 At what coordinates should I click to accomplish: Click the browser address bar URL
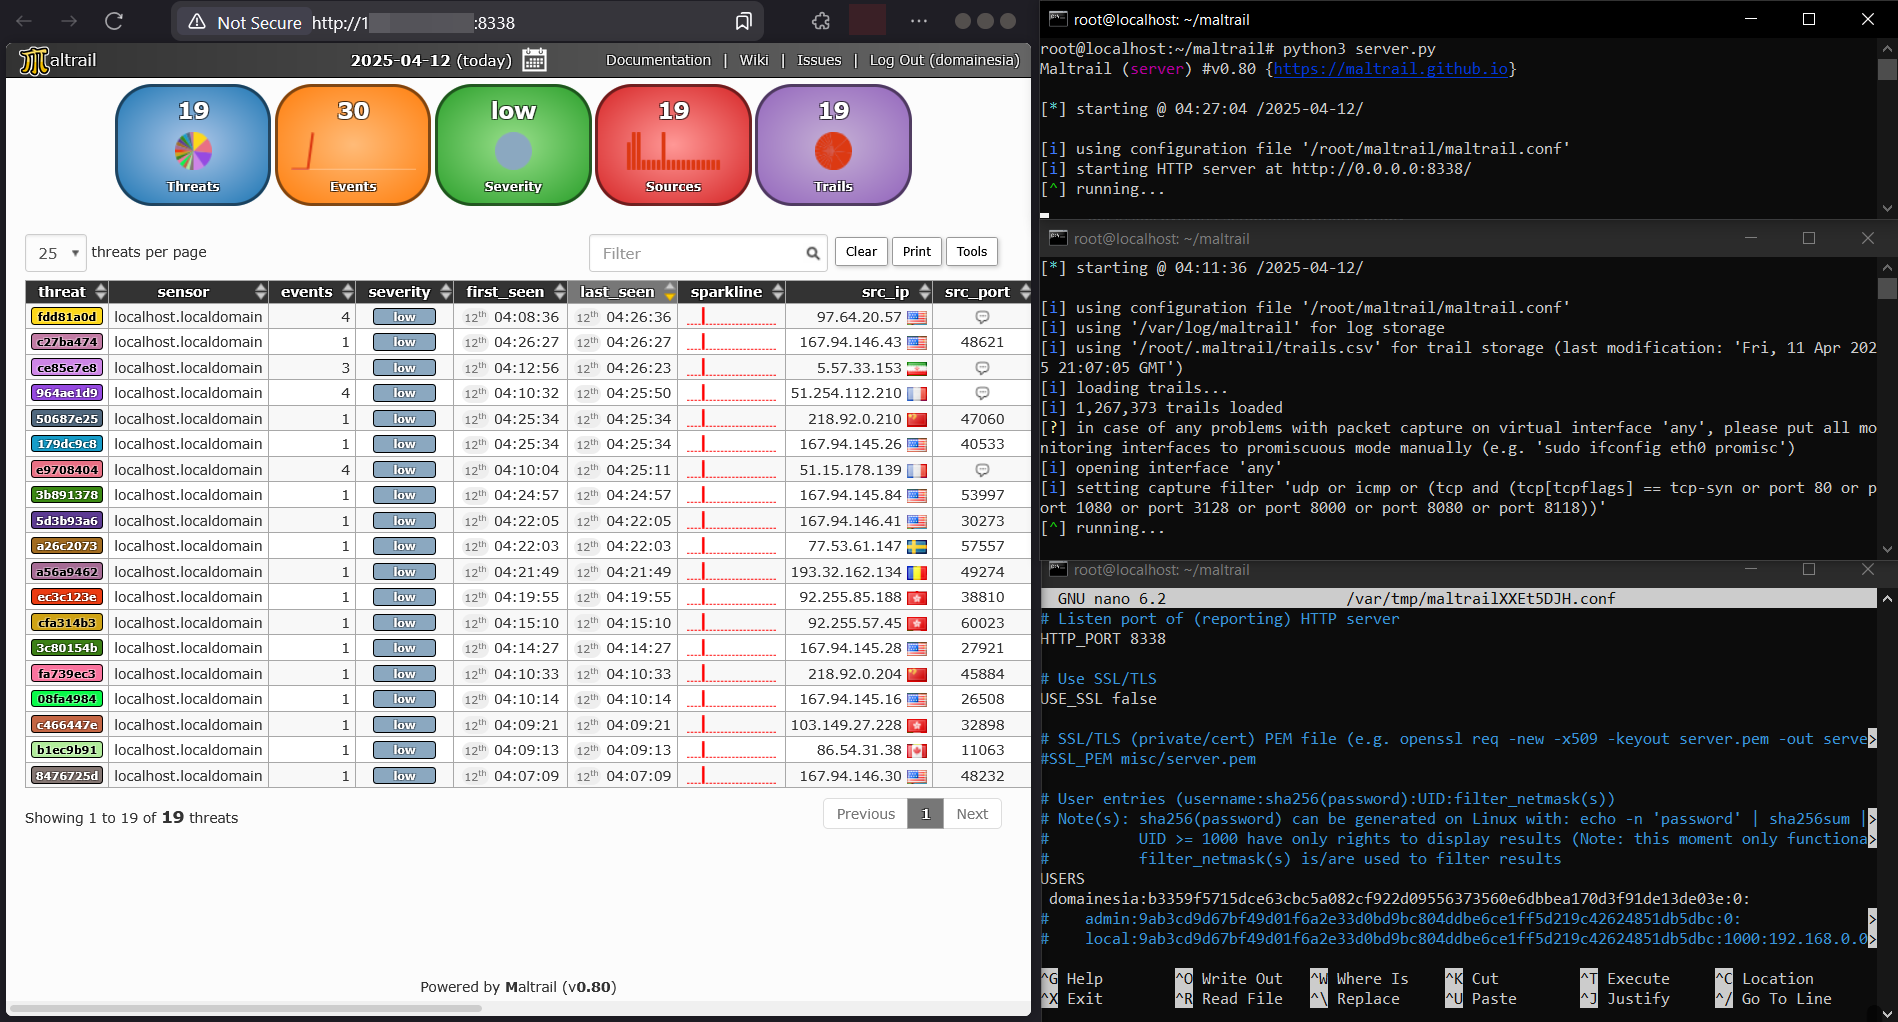click(413, 23)
